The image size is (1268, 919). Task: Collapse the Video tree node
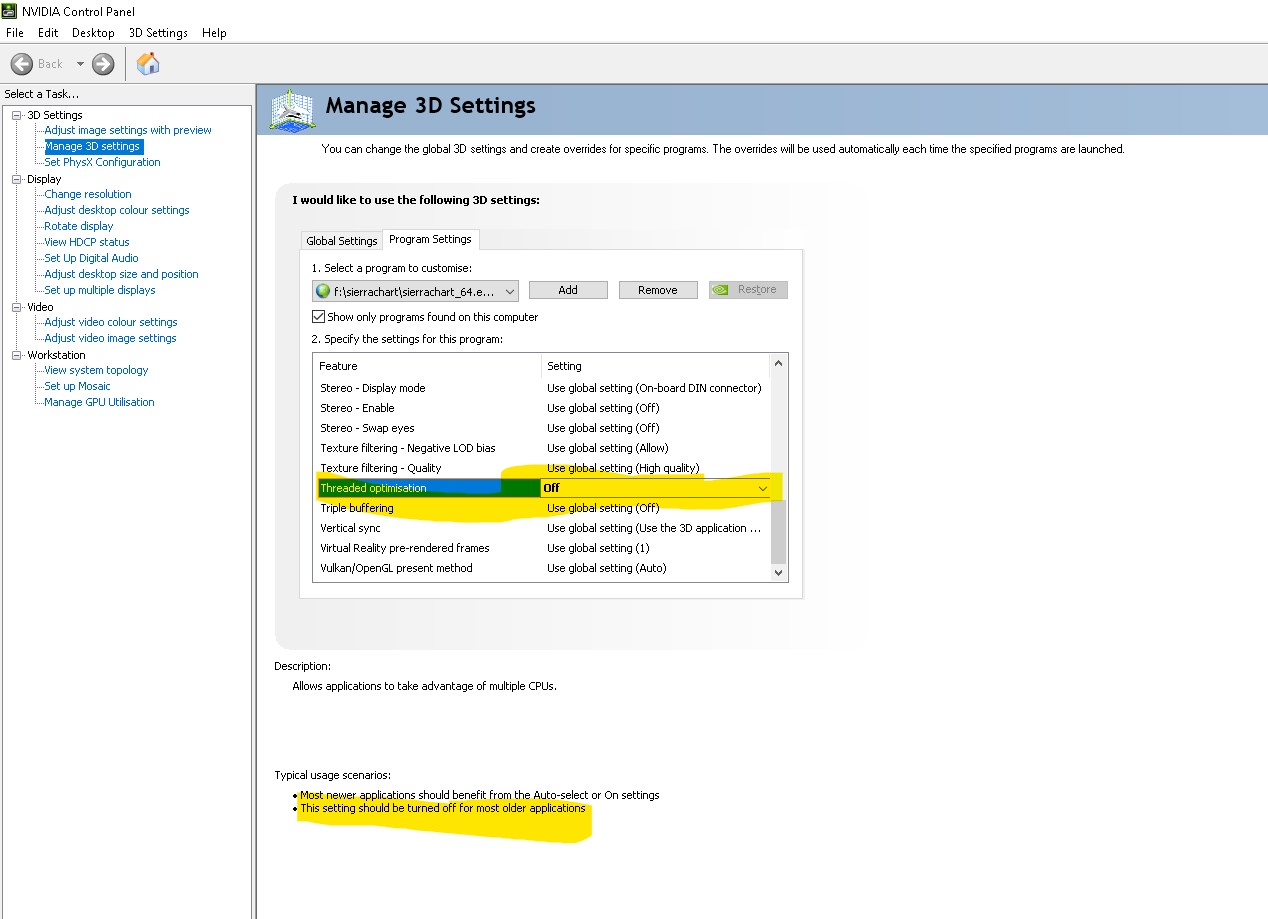pos(17,307)
